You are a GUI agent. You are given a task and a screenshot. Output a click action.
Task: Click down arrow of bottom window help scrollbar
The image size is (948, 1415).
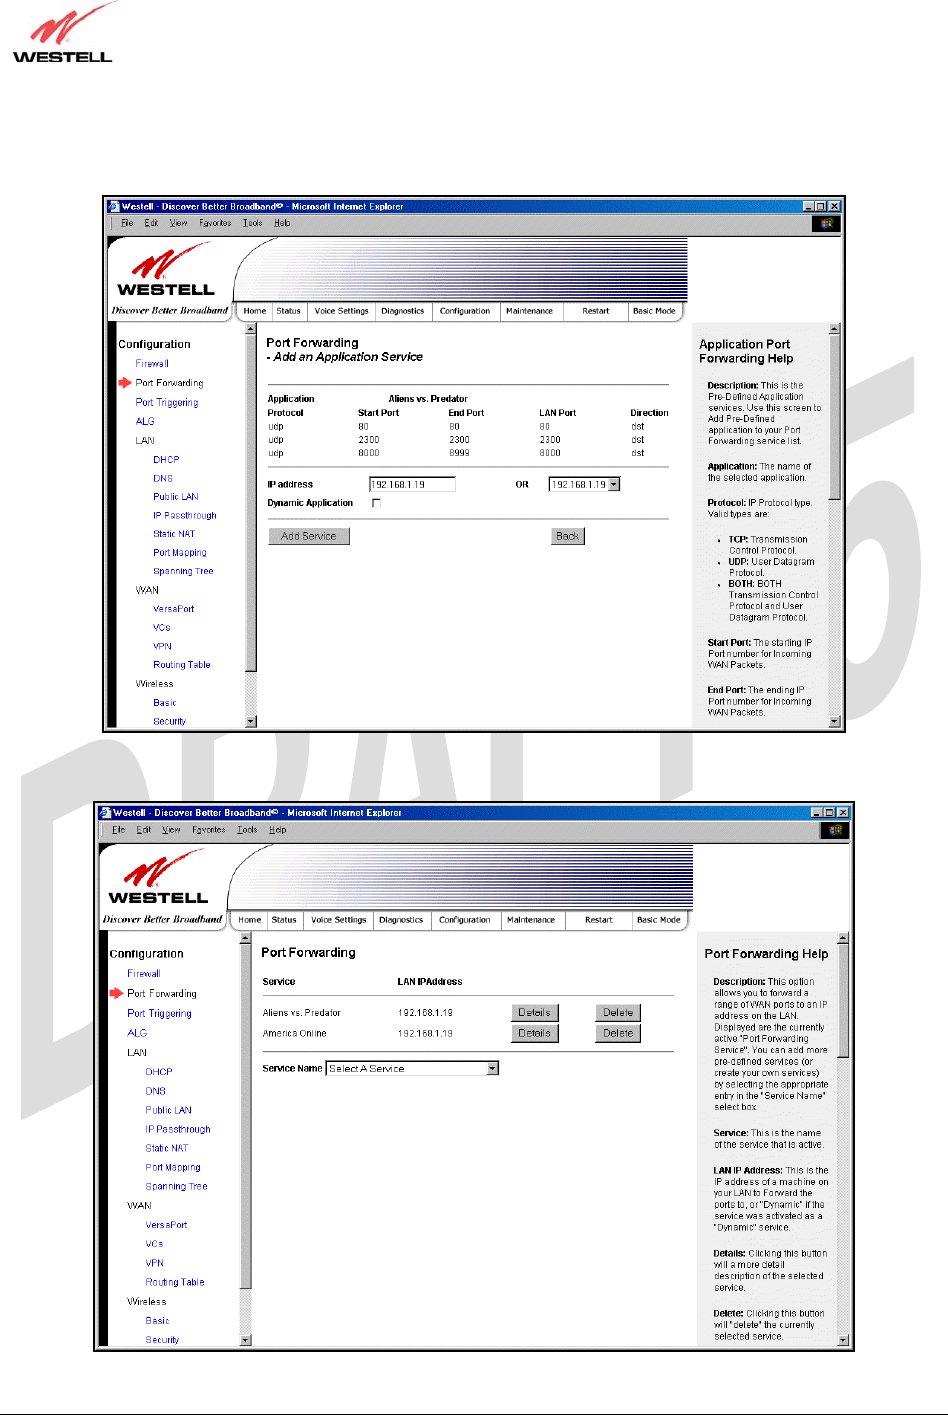(x=843, y=1340)
